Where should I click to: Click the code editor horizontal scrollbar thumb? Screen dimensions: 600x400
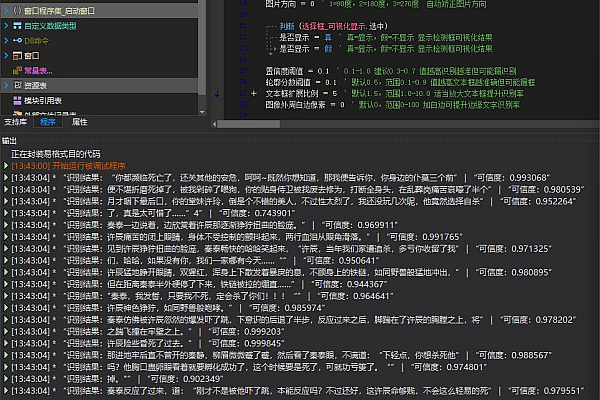coord(249,124)
